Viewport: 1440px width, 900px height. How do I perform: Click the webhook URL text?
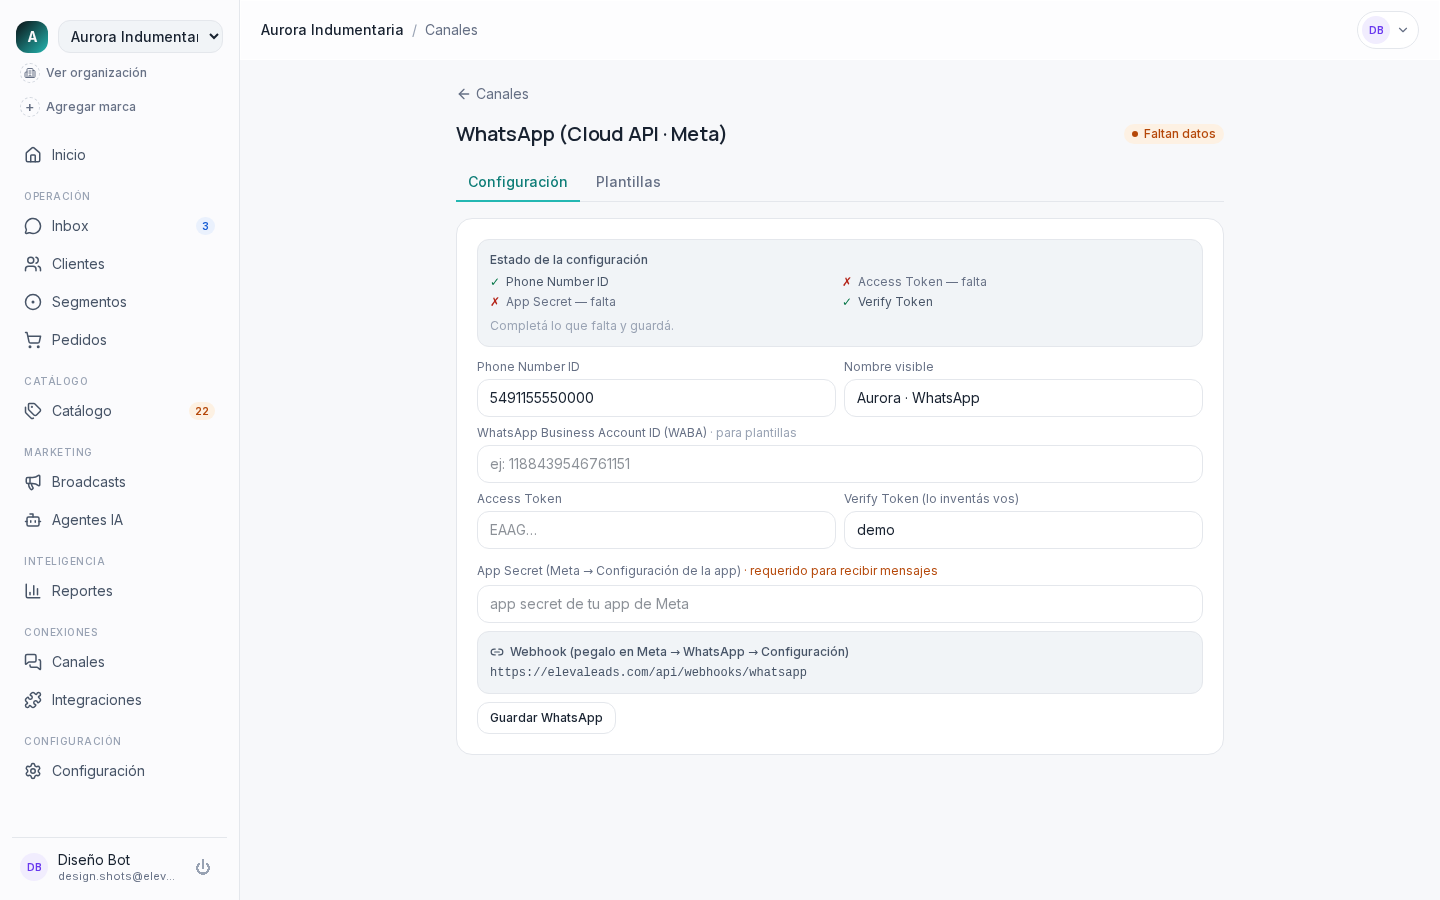[648, 673]
